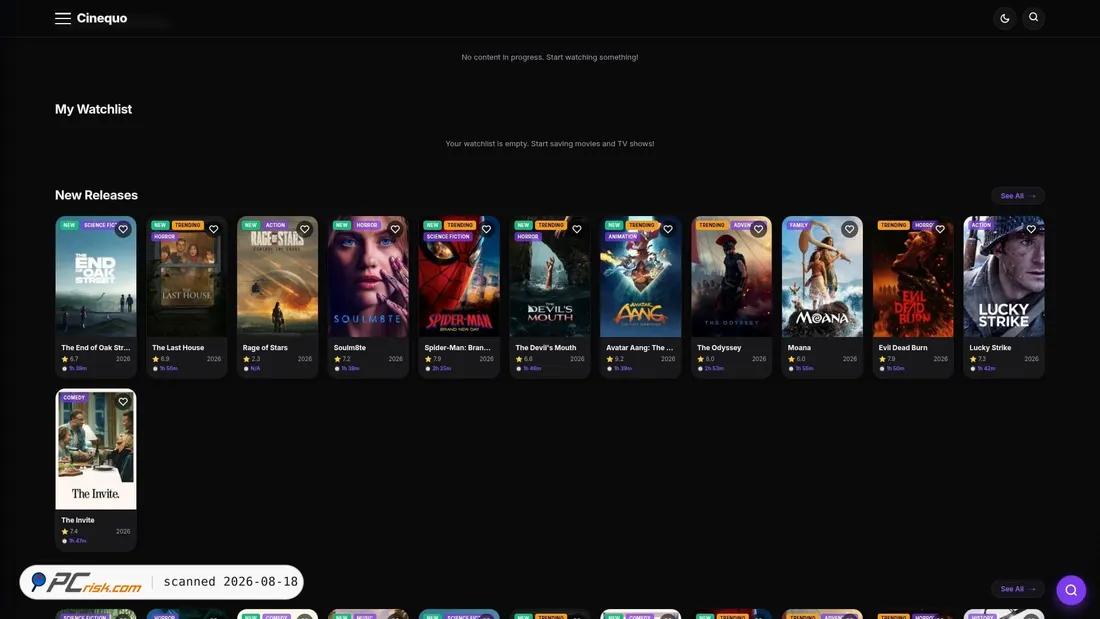See all in the bottom section
The image size is (1100, 619).
pos(1017,589)
